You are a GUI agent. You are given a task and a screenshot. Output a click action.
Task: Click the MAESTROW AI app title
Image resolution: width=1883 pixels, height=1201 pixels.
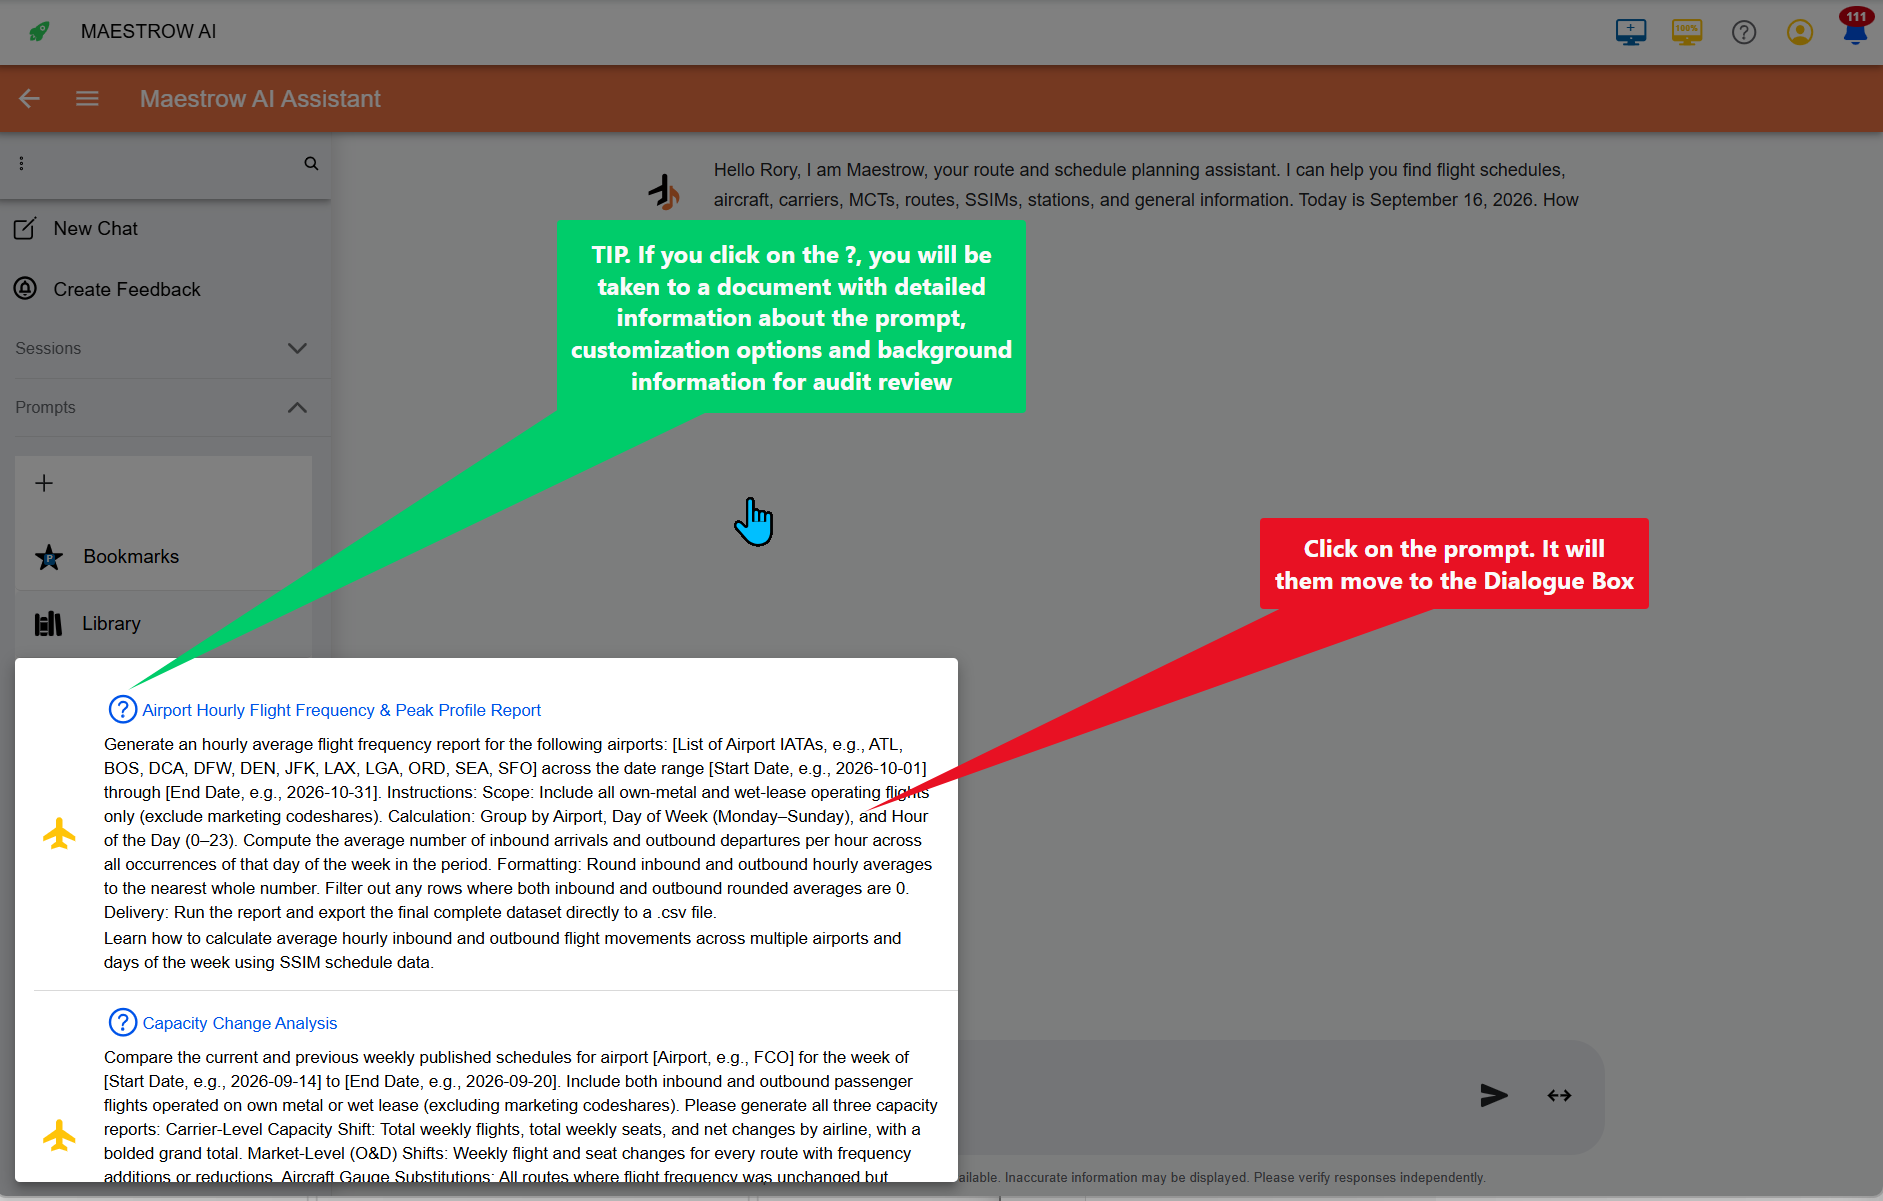(x=148, y=32)
